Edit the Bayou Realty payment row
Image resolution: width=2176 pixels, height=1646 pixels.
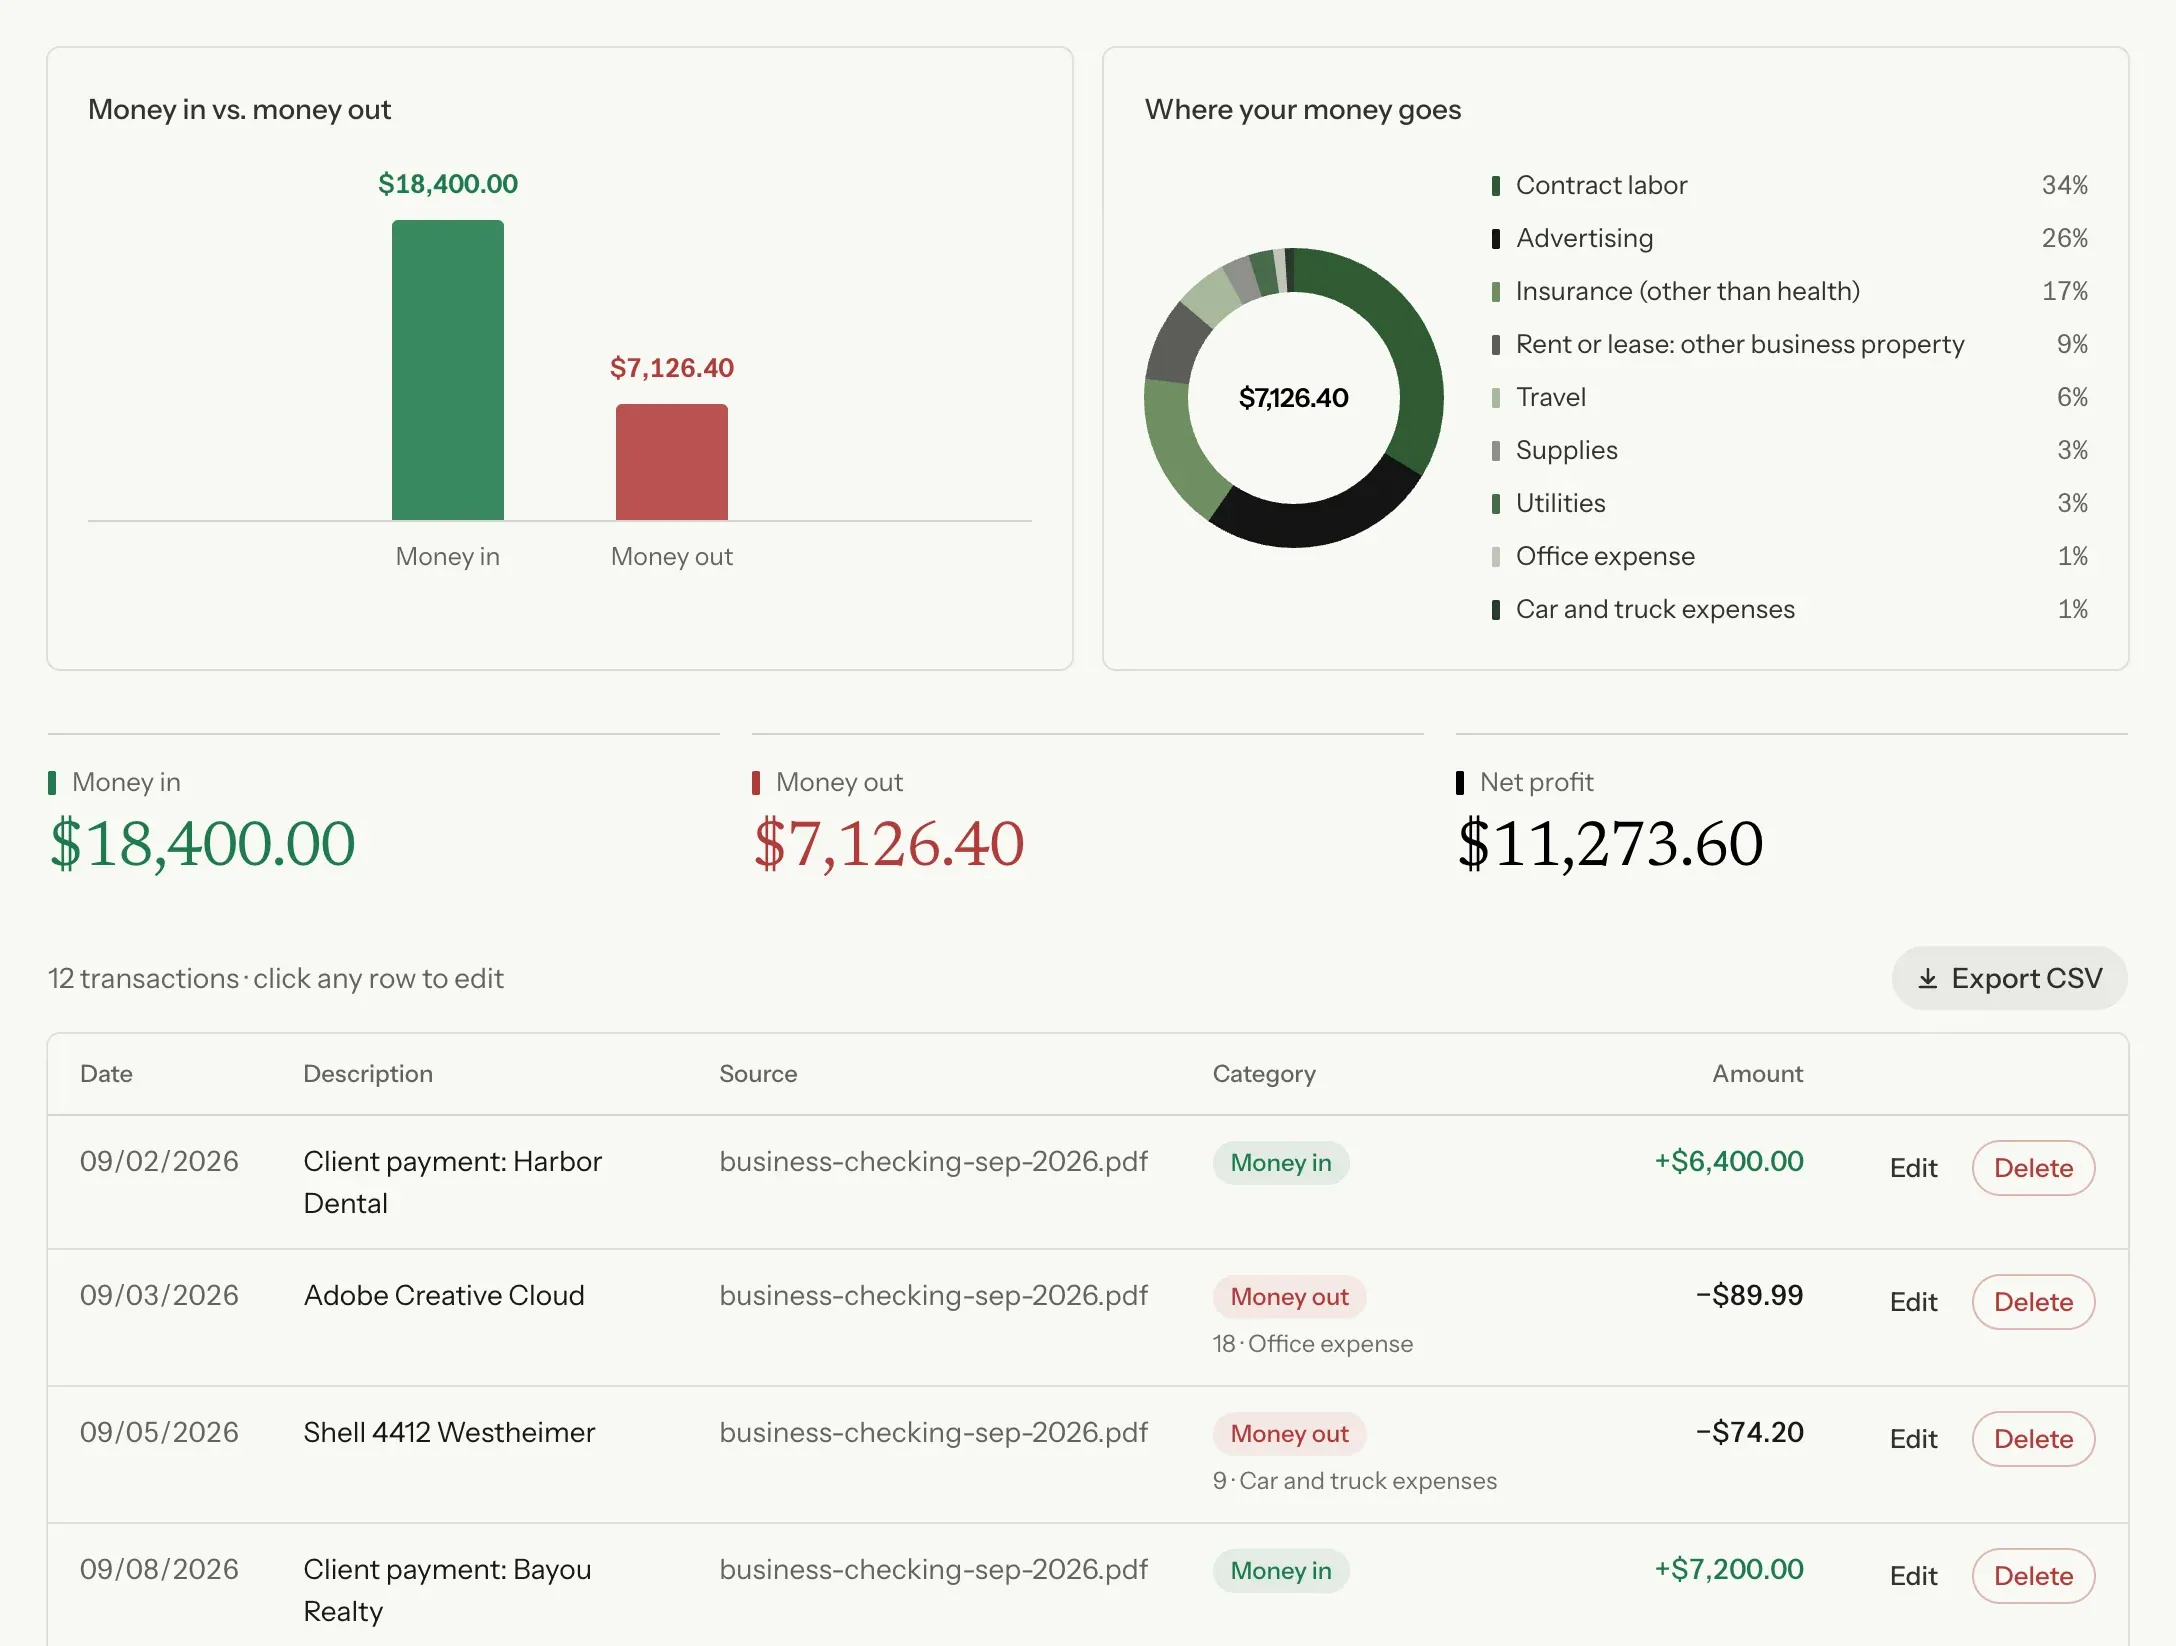pos(1913,1576)
